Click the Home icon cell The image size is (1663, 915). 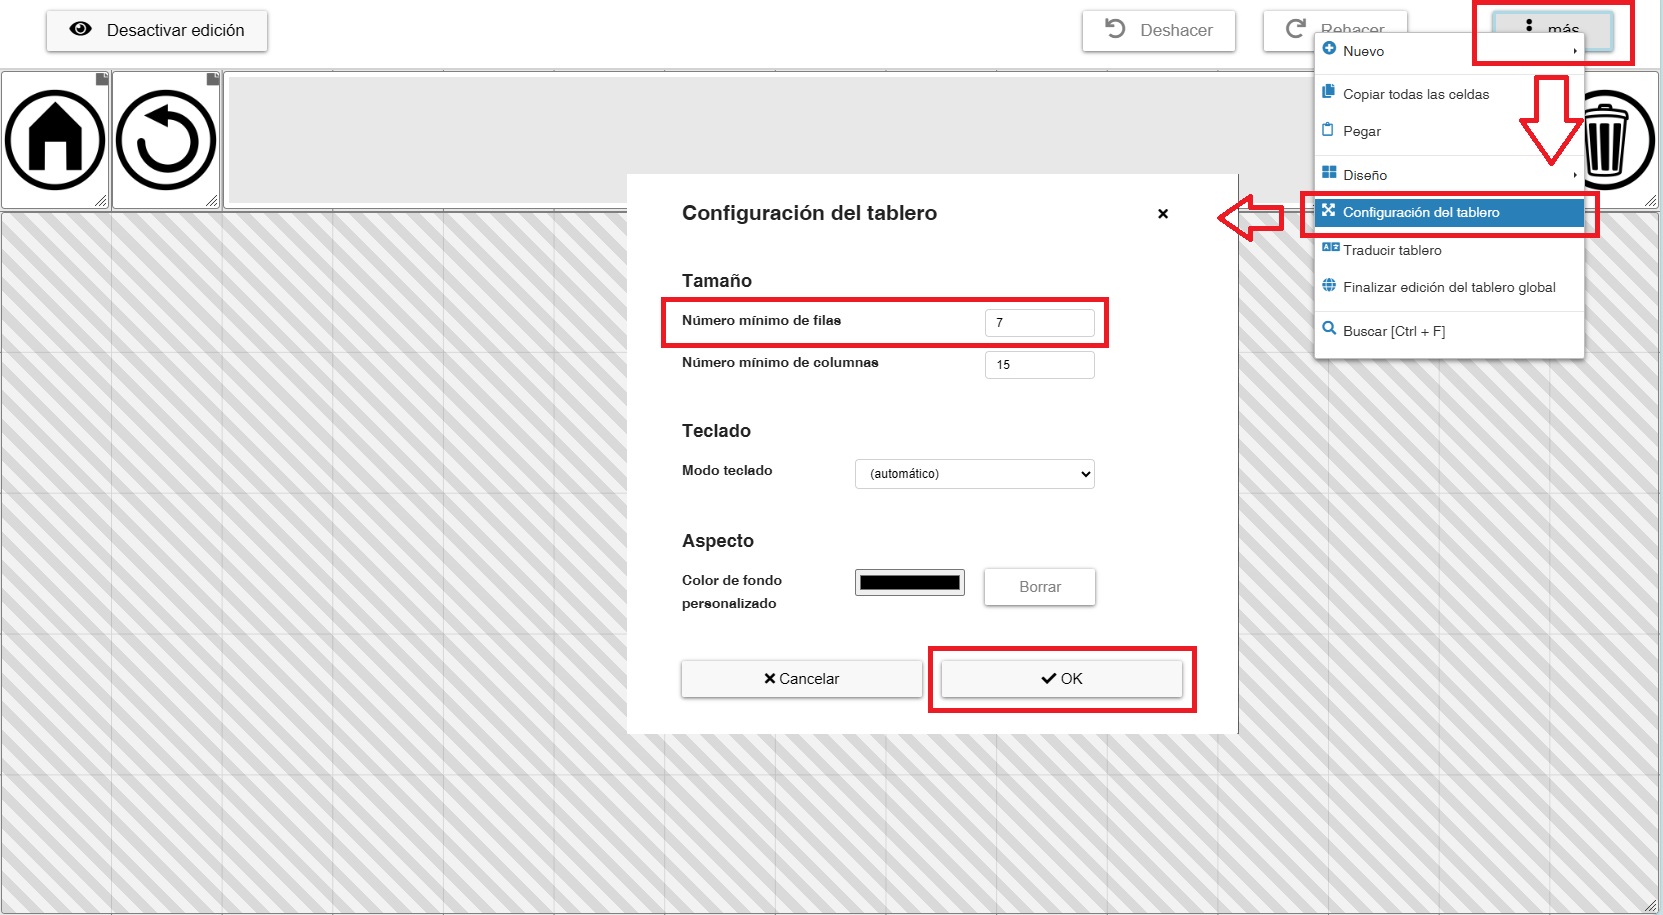(55, 140)
